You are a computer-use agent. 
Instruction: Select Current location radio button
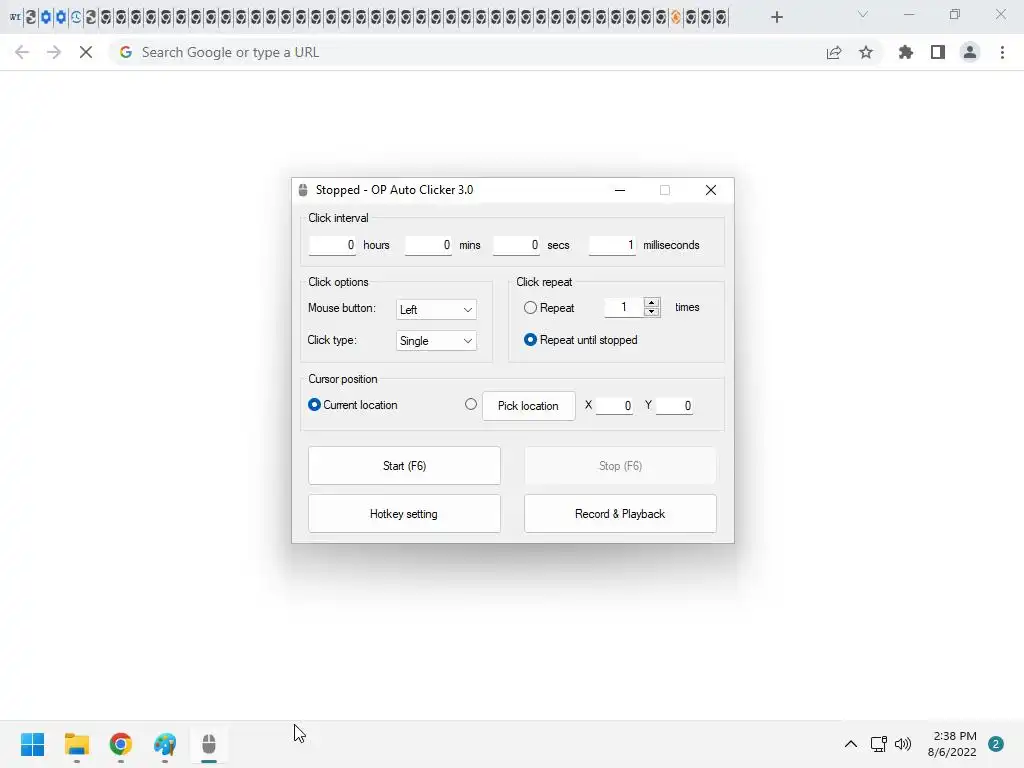[314, 405]
